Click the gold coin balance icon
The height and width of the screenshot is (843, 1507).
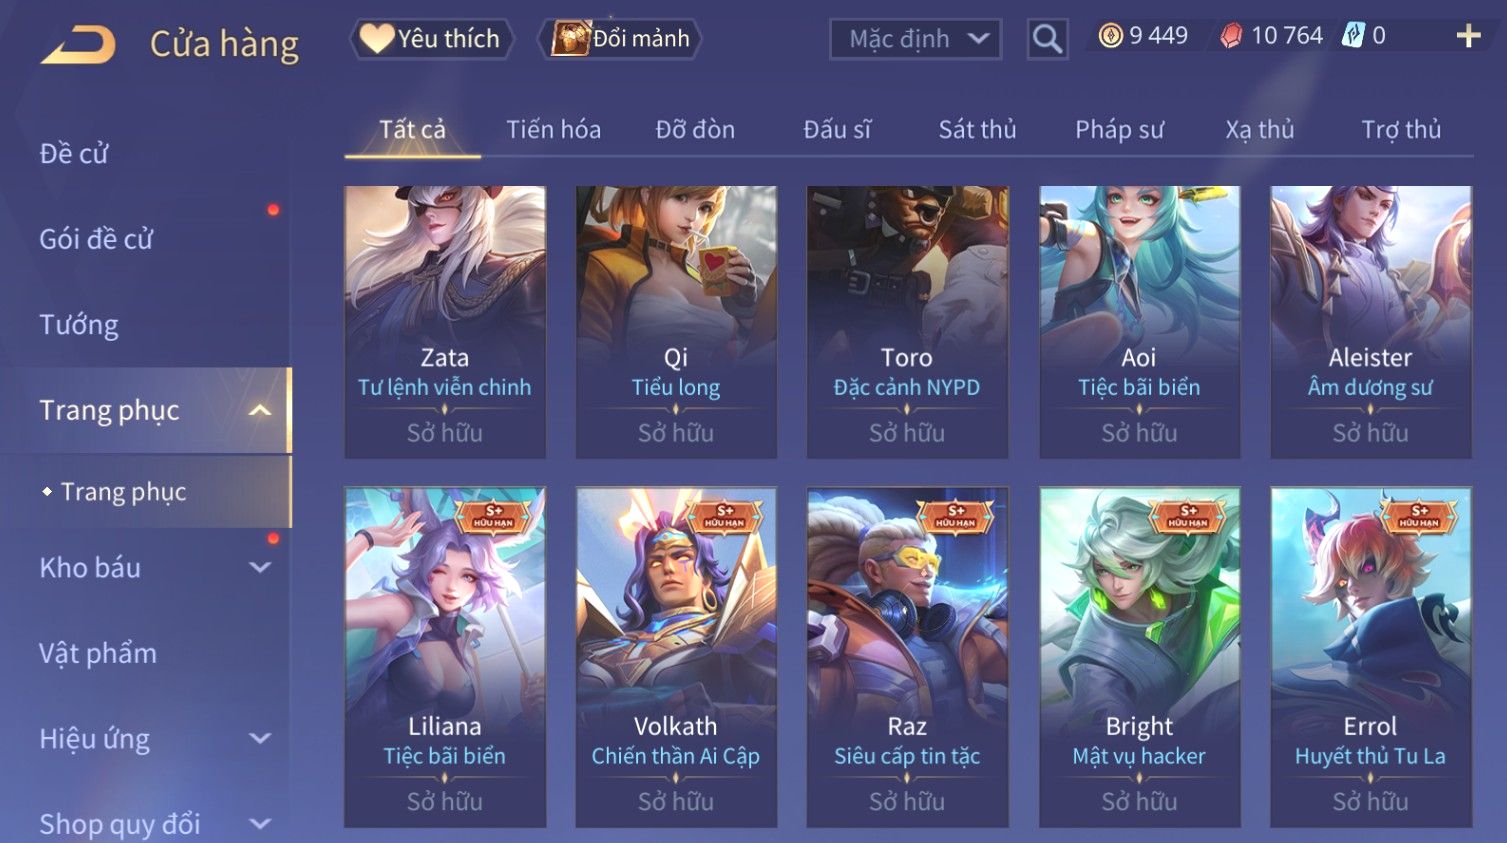pyautogui.click(x=1110, y=36)
